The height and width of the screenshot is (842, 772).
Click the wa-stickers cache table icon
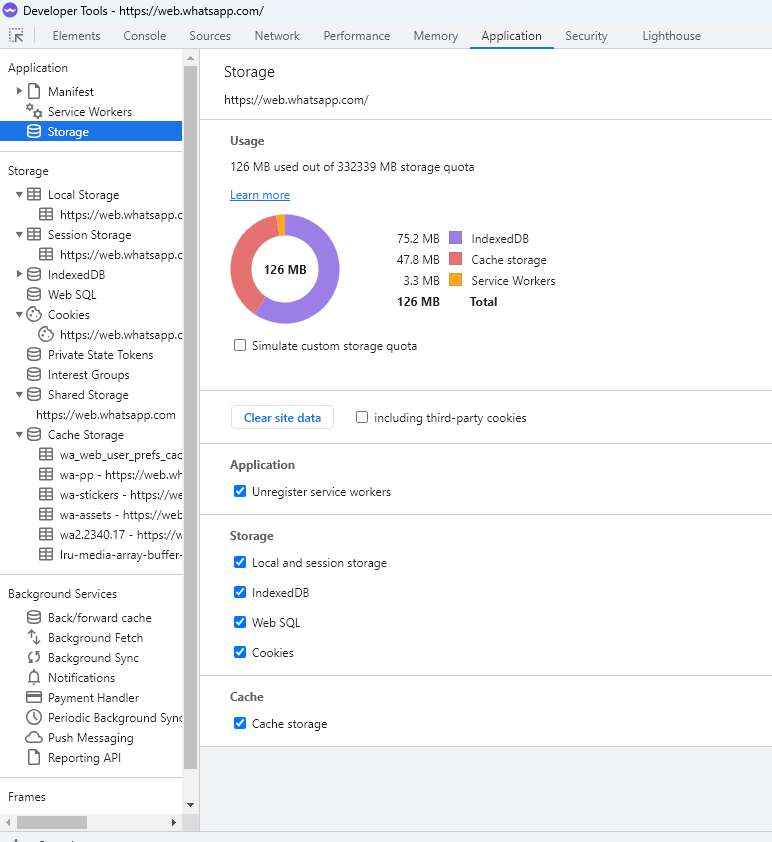(x=46, y=495)
